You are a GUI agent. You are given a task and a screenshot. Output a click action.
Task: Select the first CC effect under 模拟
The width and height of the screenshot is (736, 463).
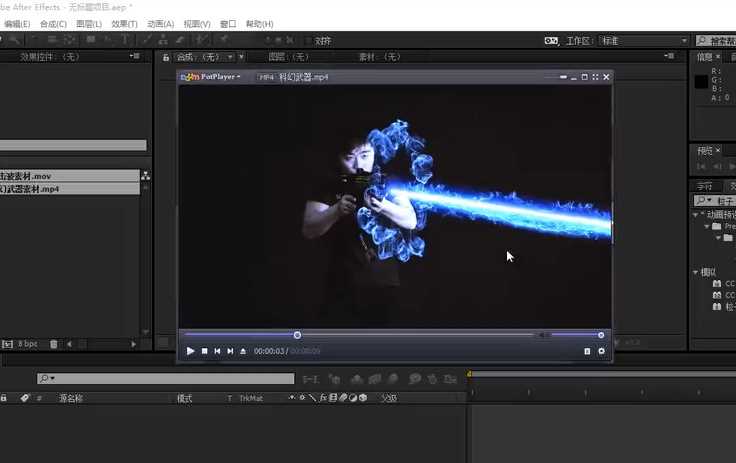coord(723,284)
